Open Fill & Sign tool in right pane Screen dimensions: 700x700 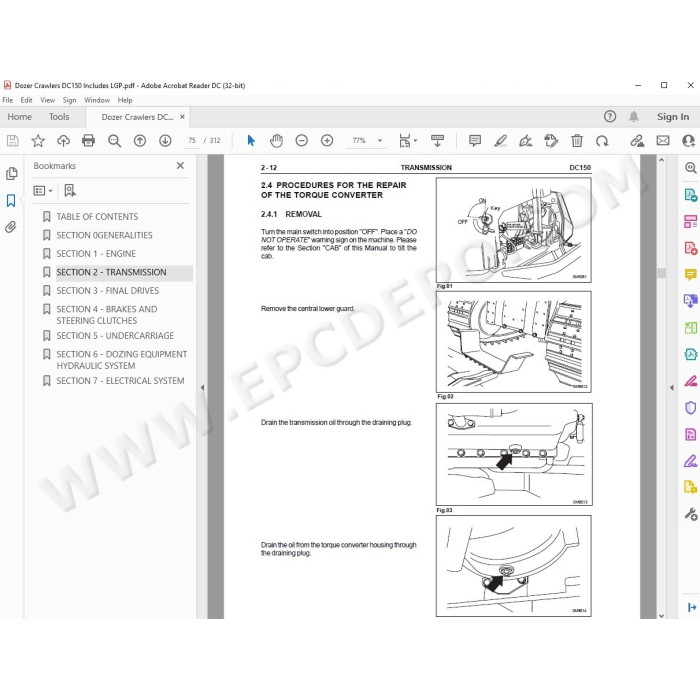click(690, 461)
